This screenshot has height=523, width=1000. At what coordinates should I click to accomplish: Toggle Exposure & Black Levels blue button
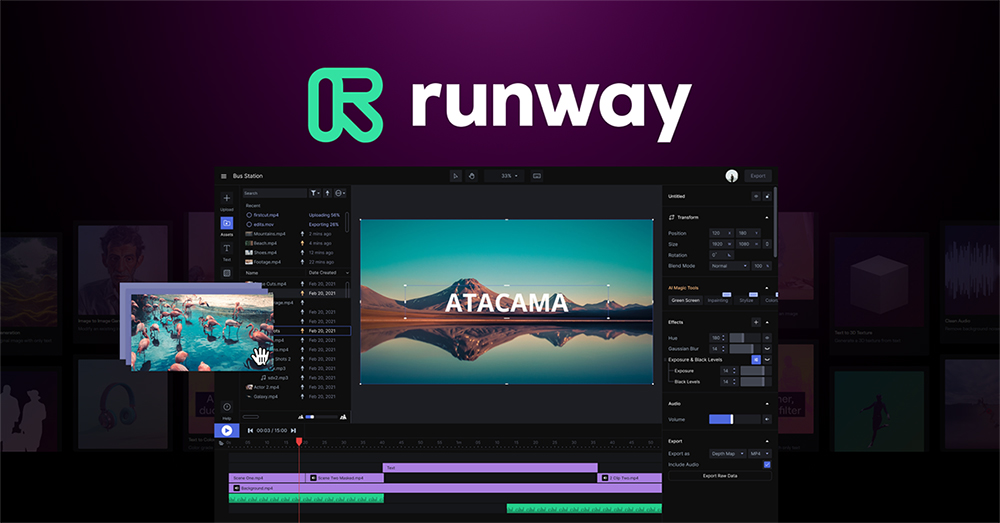point(756,360)
